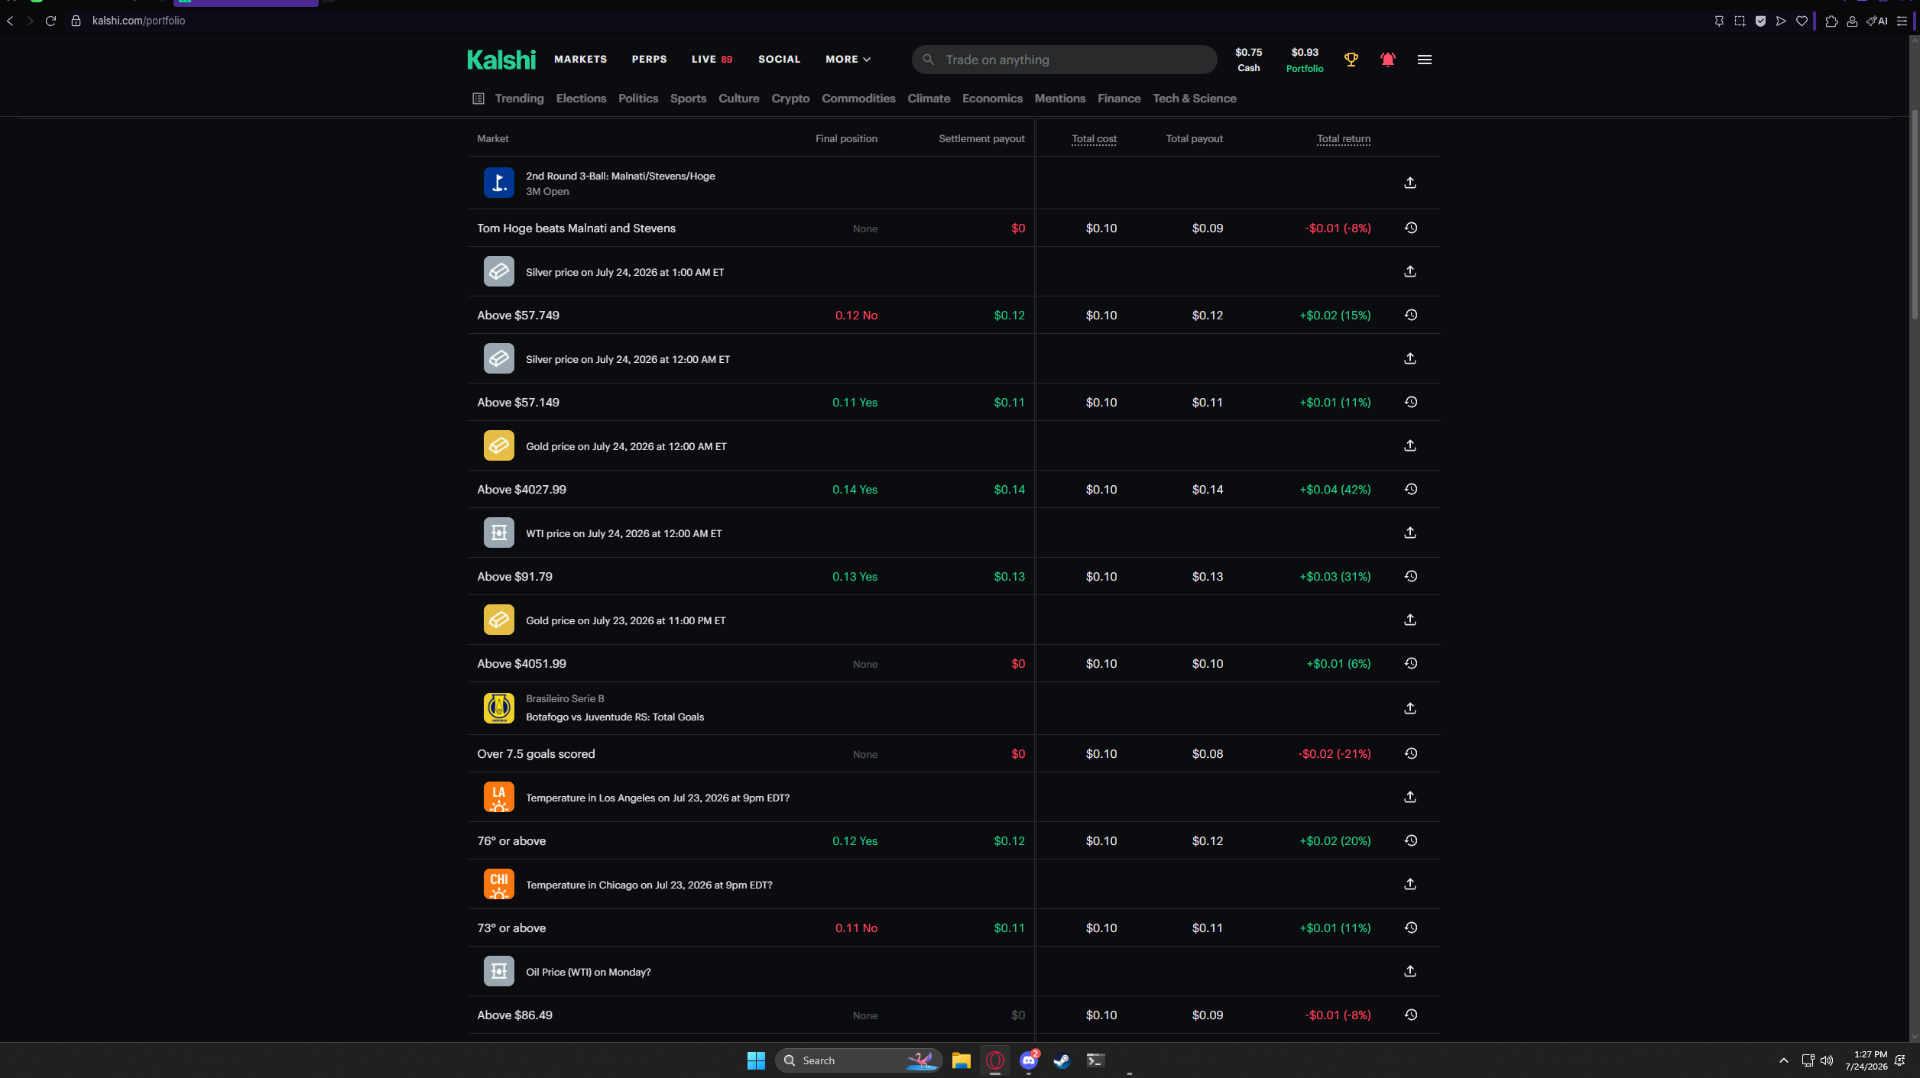This screenshot has height=1078, width=1920.
Task: Open the MARKETS navigation item
Action: pos(580,60)
